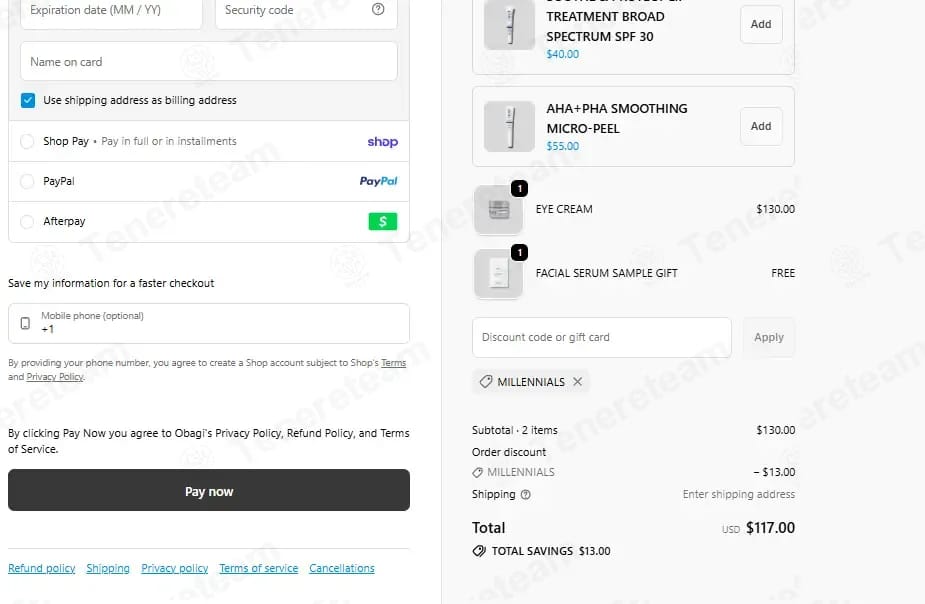925x604 pixels.
Task: Select PayPal payment option
Action: 27,181
